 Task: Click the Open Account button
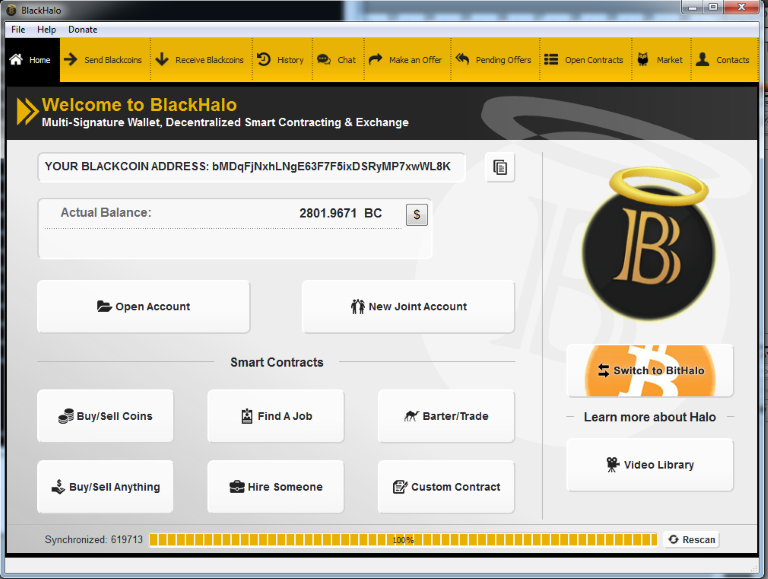click(144, 307)
